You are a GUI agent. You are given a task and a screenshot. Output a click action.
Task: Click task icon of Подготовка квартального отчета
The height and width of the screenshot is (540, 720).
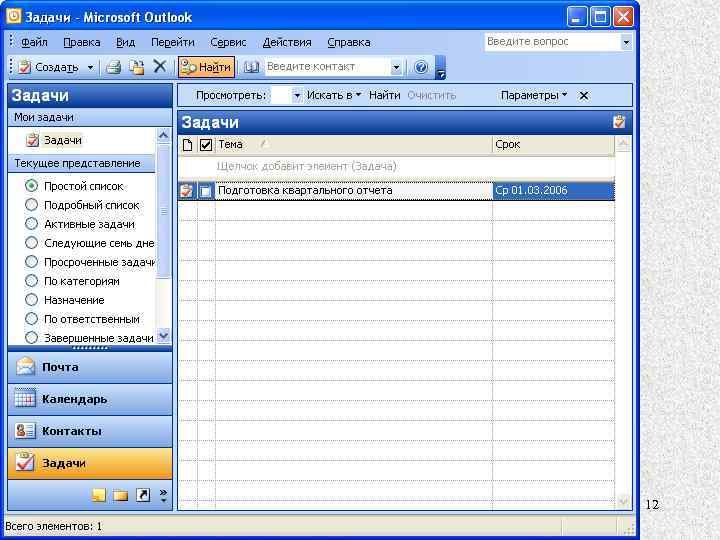click(x=187, y=191)
